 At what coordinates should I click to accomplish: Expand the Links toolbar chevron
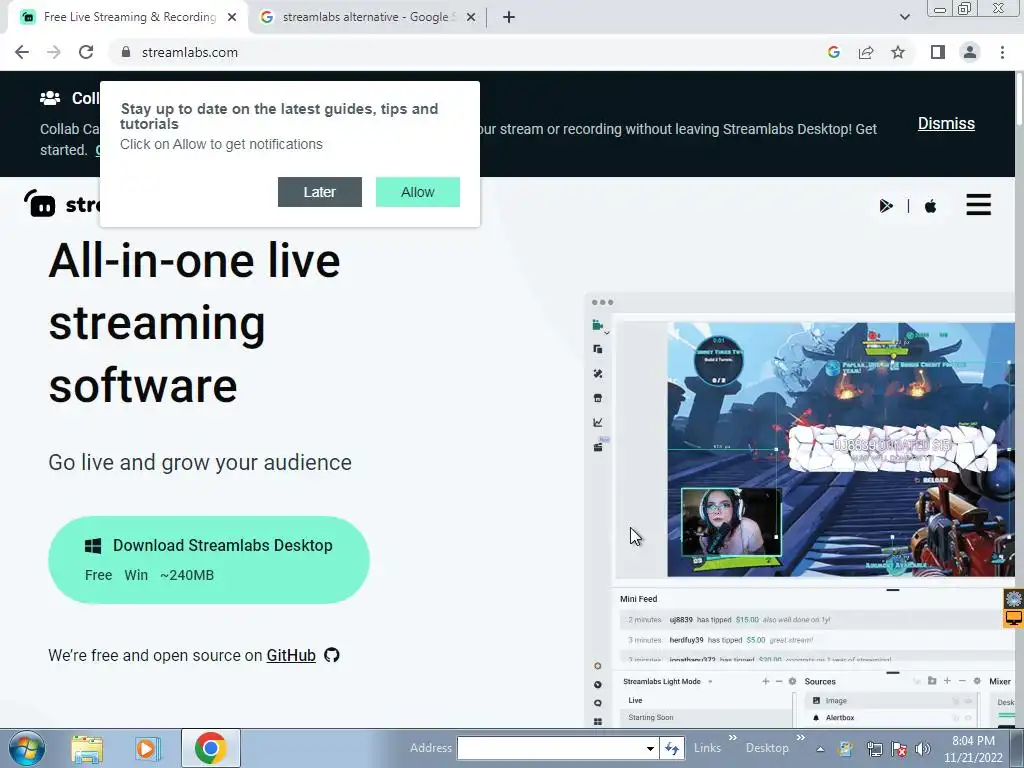pyautogui.click(x=733, y=737)
